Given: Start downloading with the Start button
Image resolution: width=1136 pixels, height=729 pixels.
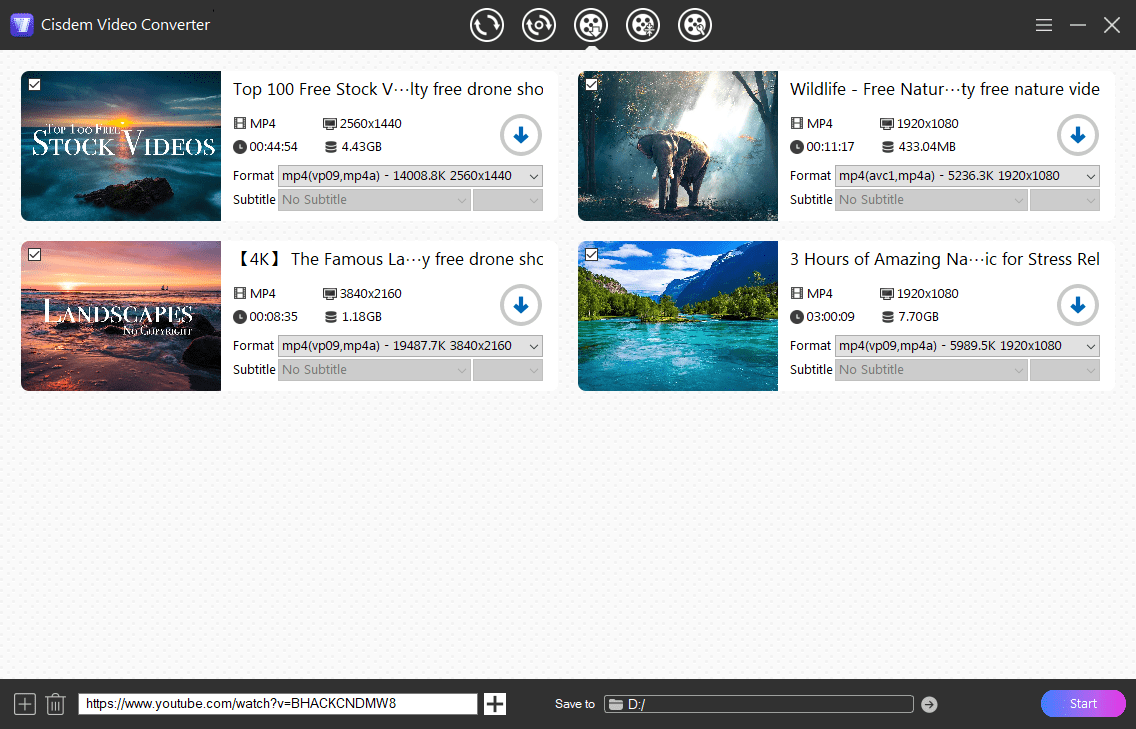Looking at the screenshot, I should pyautogui.click(x=1083, y=704).
